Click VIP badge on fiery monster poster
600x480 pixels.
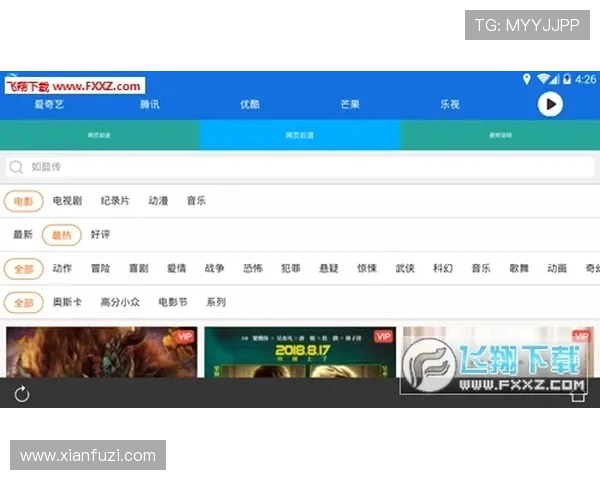185,336
